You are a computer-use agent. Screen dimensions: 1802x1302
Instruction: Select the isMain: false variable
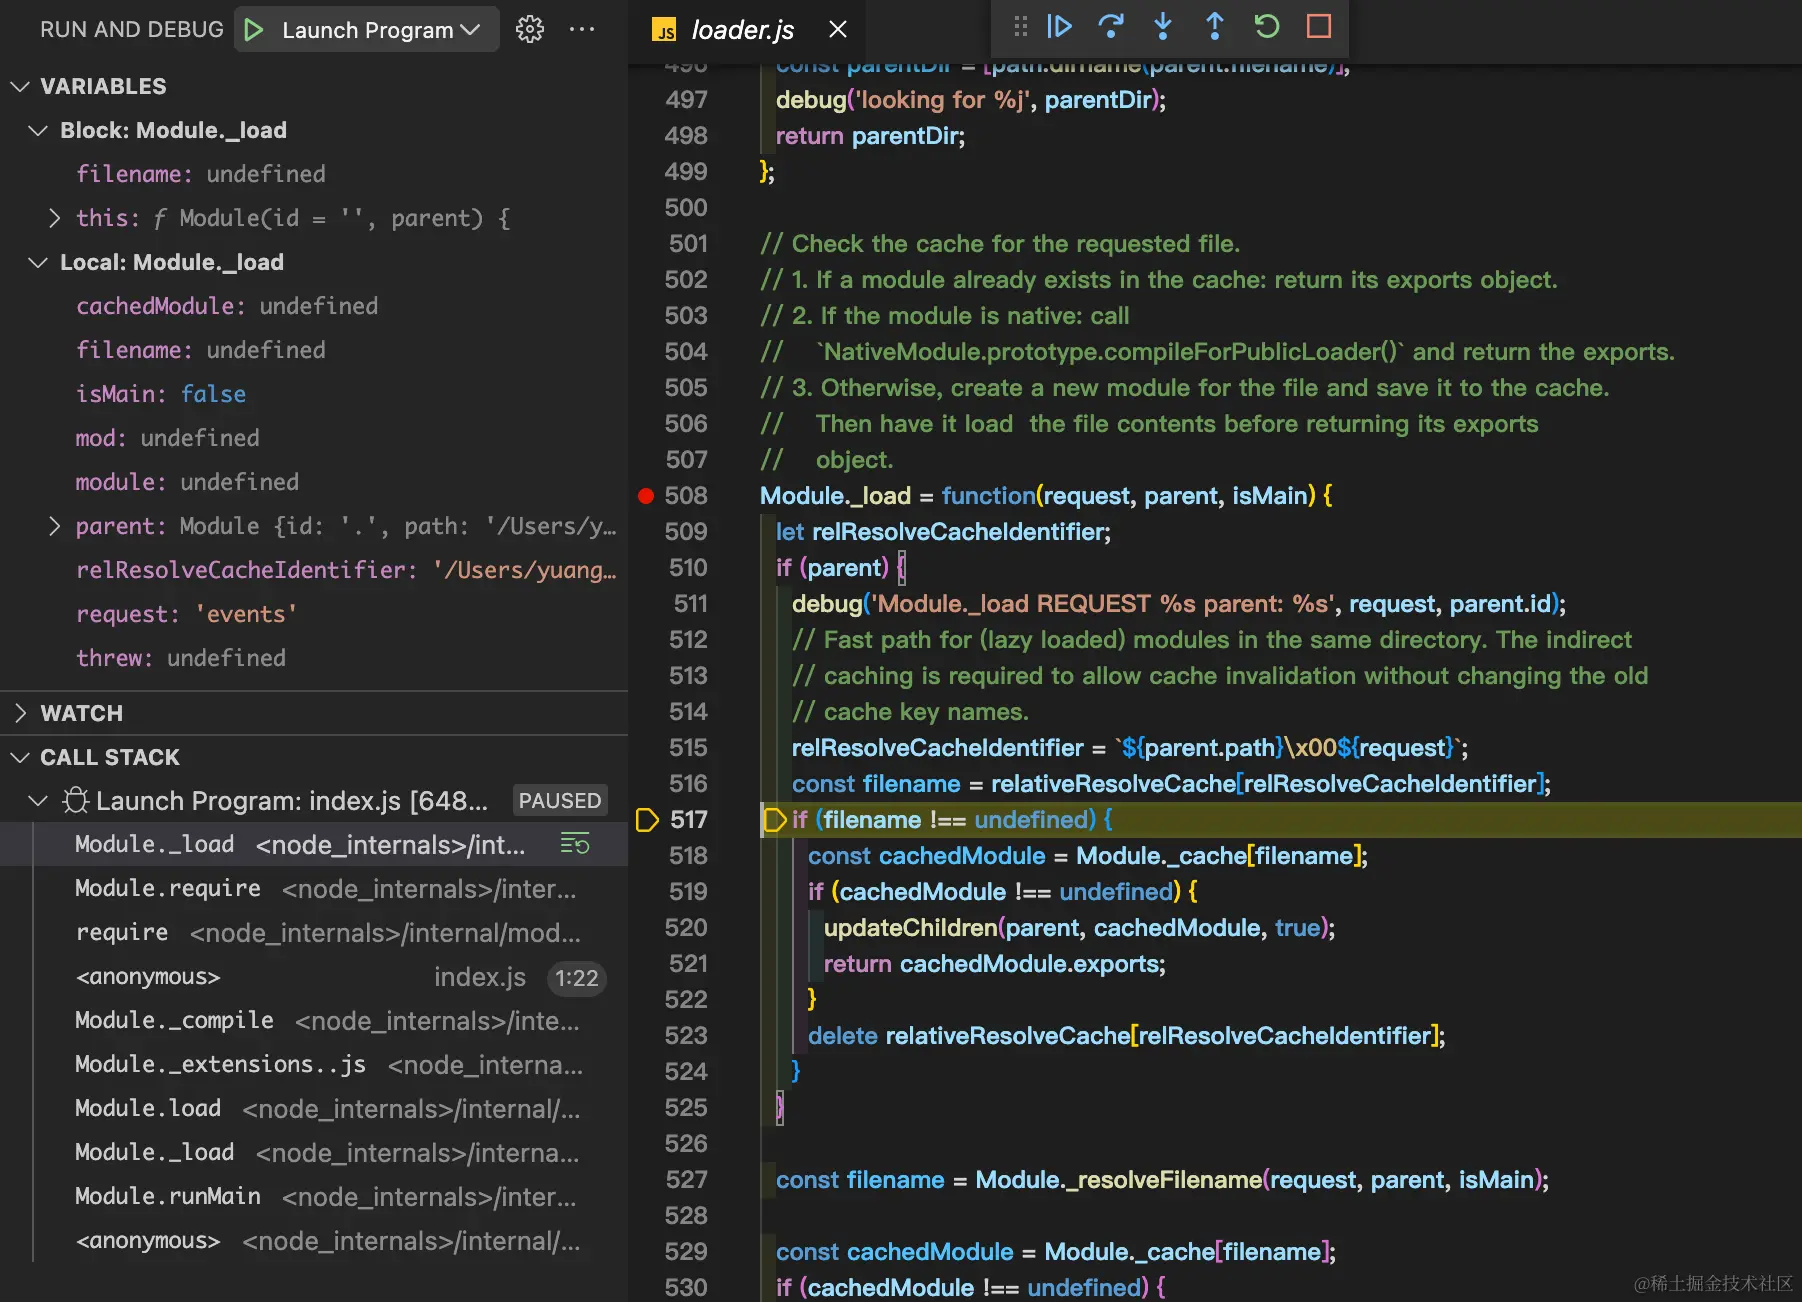314,394
